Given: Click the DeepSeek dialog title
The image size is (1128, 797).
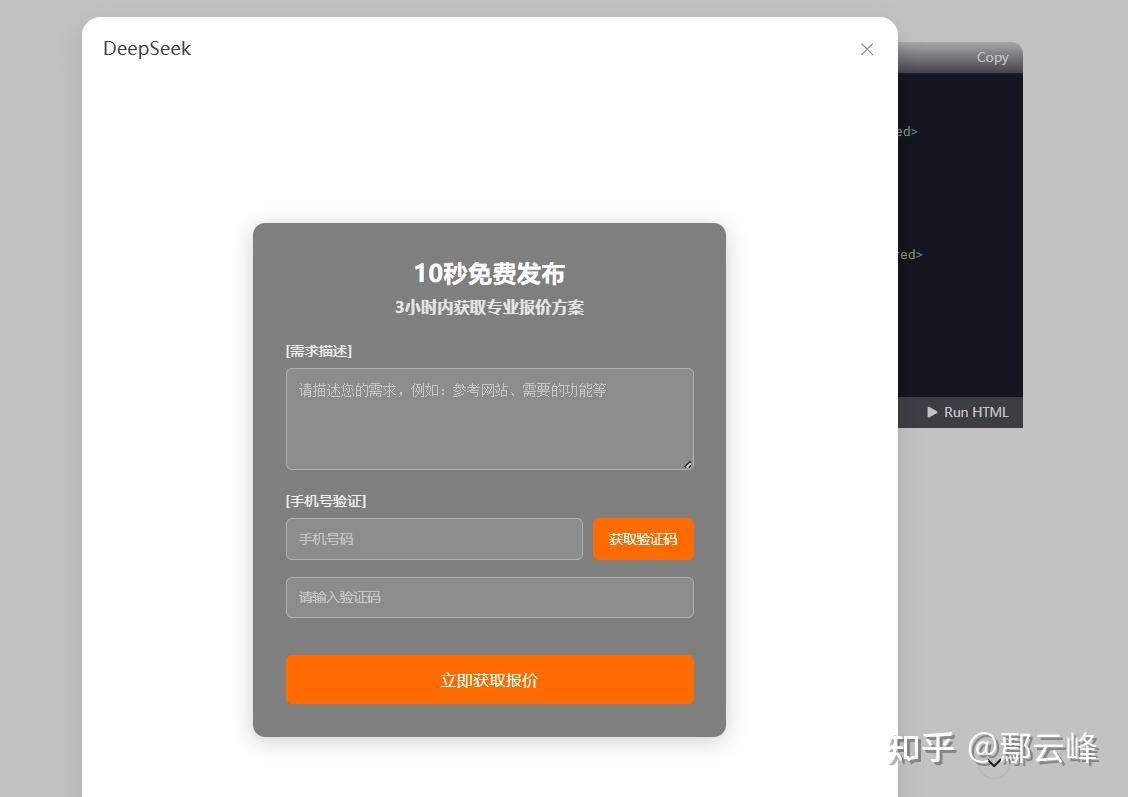Looking at the screenshot, I should click(147, 48).
